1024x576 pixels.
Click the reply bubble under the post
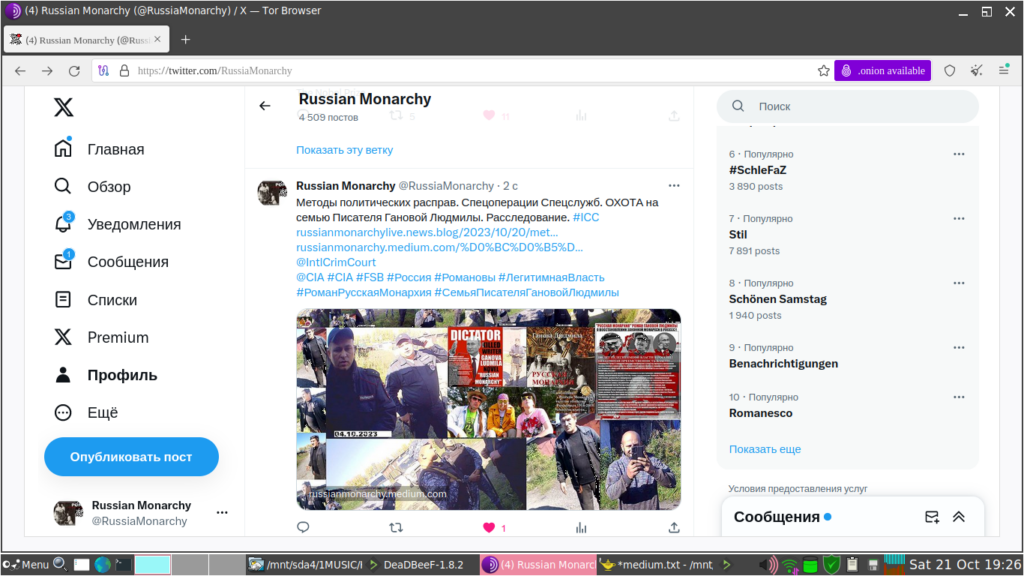[x=303, y=527]
